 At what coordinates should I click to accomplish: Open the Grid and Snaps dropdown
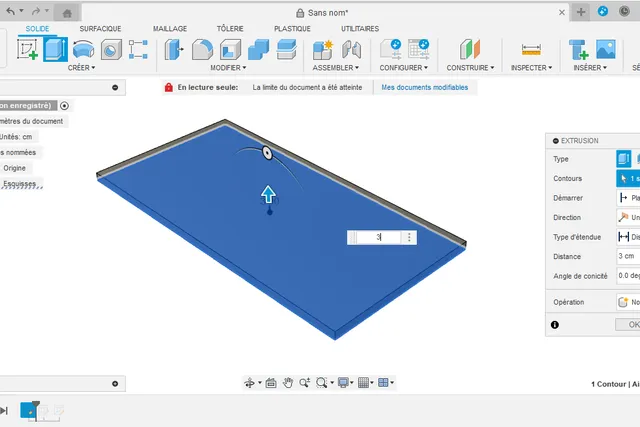click(x=365, y=383)
